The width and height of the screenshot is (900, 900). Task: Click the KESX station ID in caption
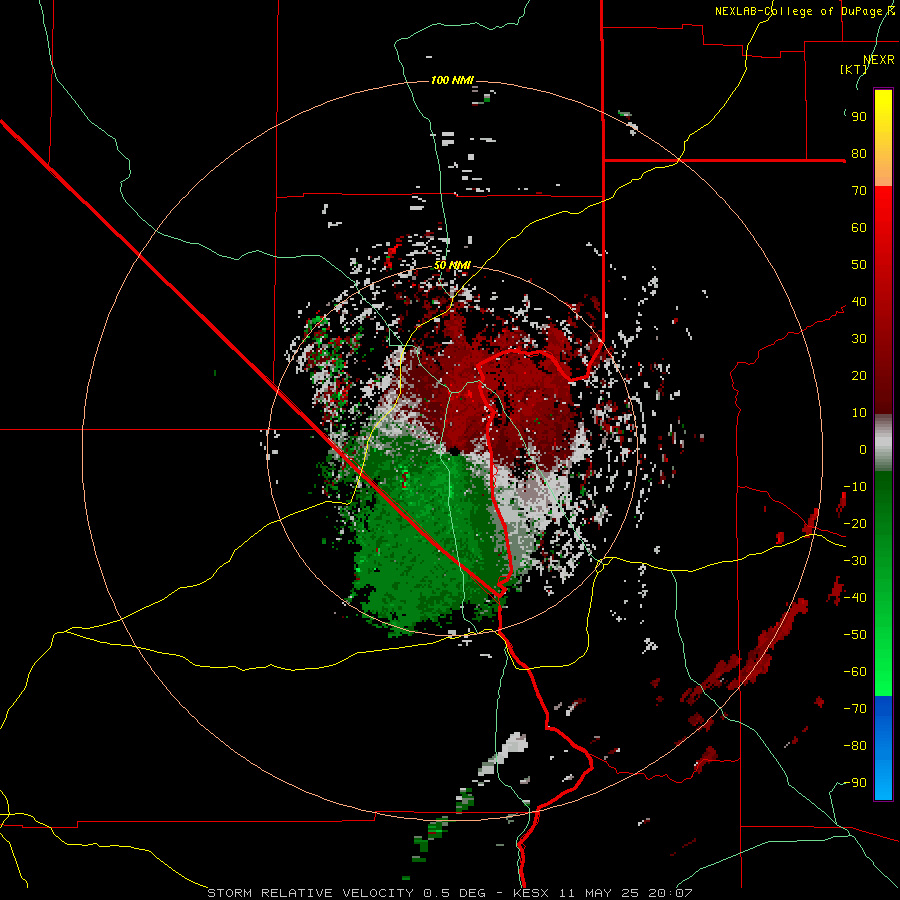[x=530, y=893]
